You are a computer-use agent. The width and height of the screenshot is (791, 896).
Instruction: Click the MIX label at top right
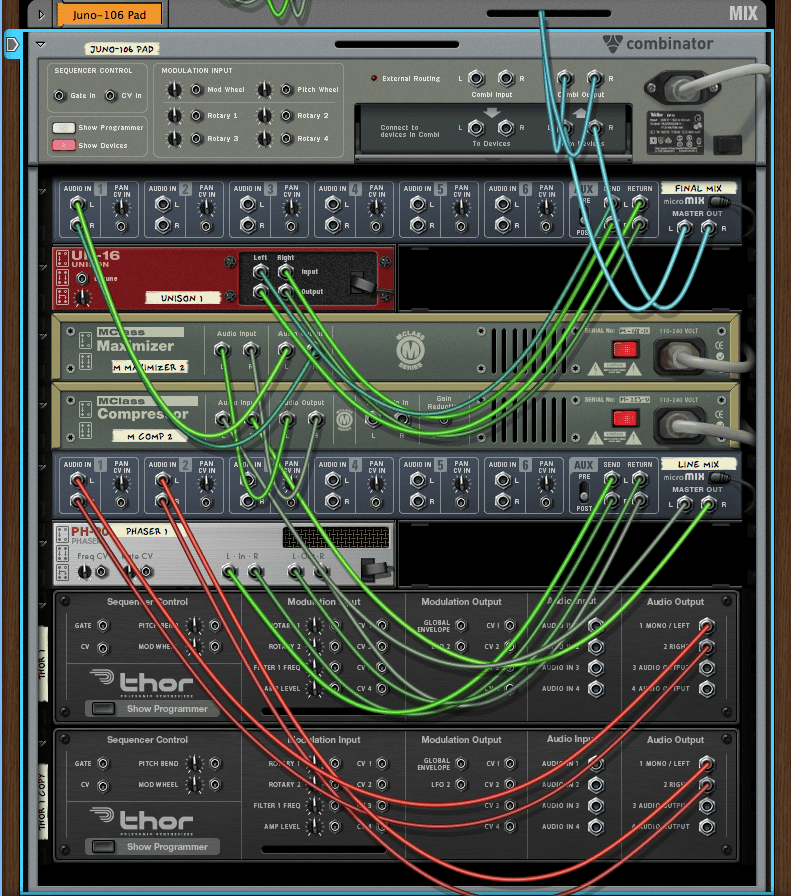tap(743, 13)
